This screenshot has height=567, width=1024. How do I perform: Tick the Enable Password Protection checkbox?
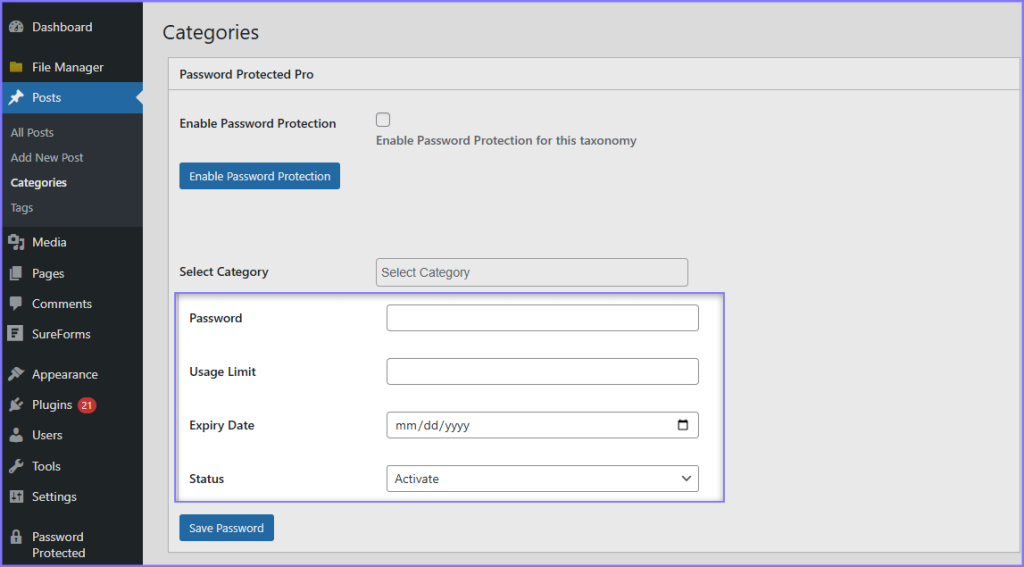click(x=383, y=120)
